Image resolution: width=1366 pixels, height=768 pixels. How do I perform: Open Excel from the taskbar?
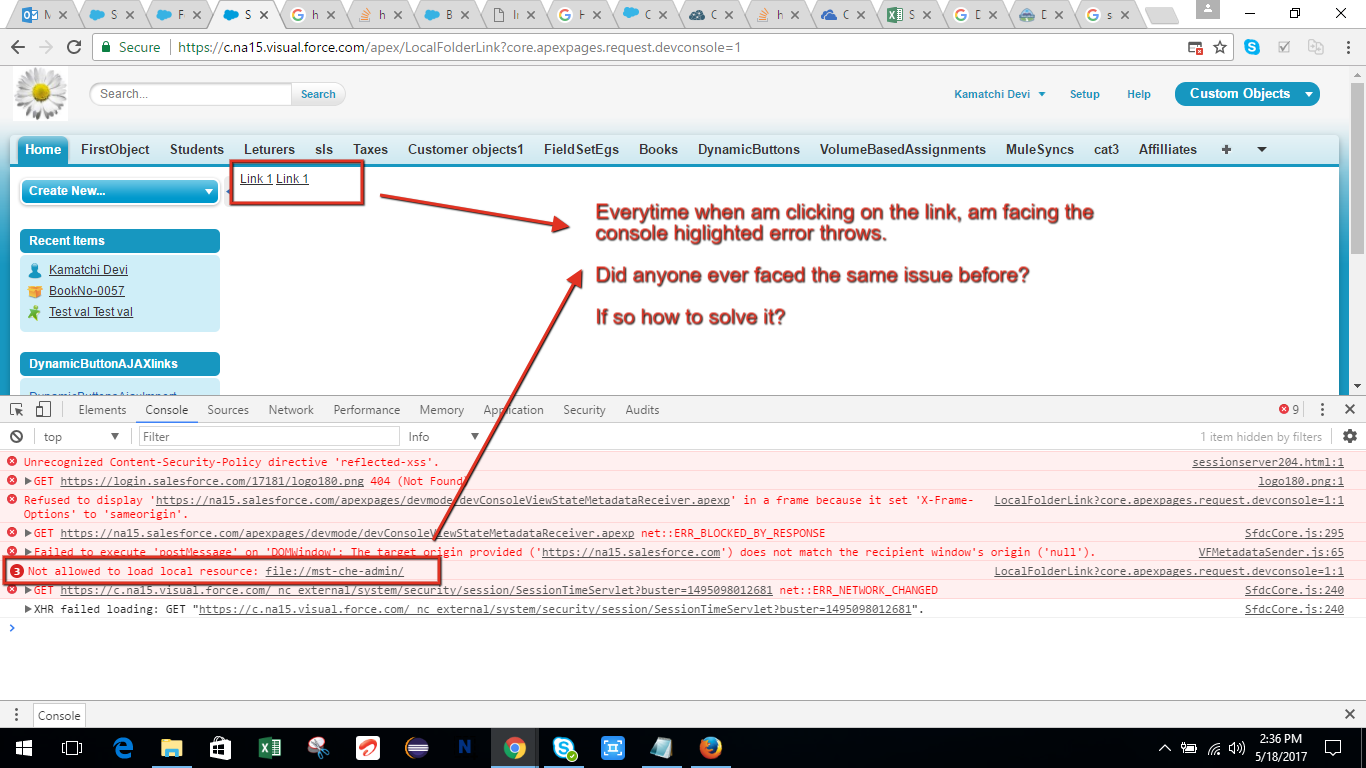[270, 747]
